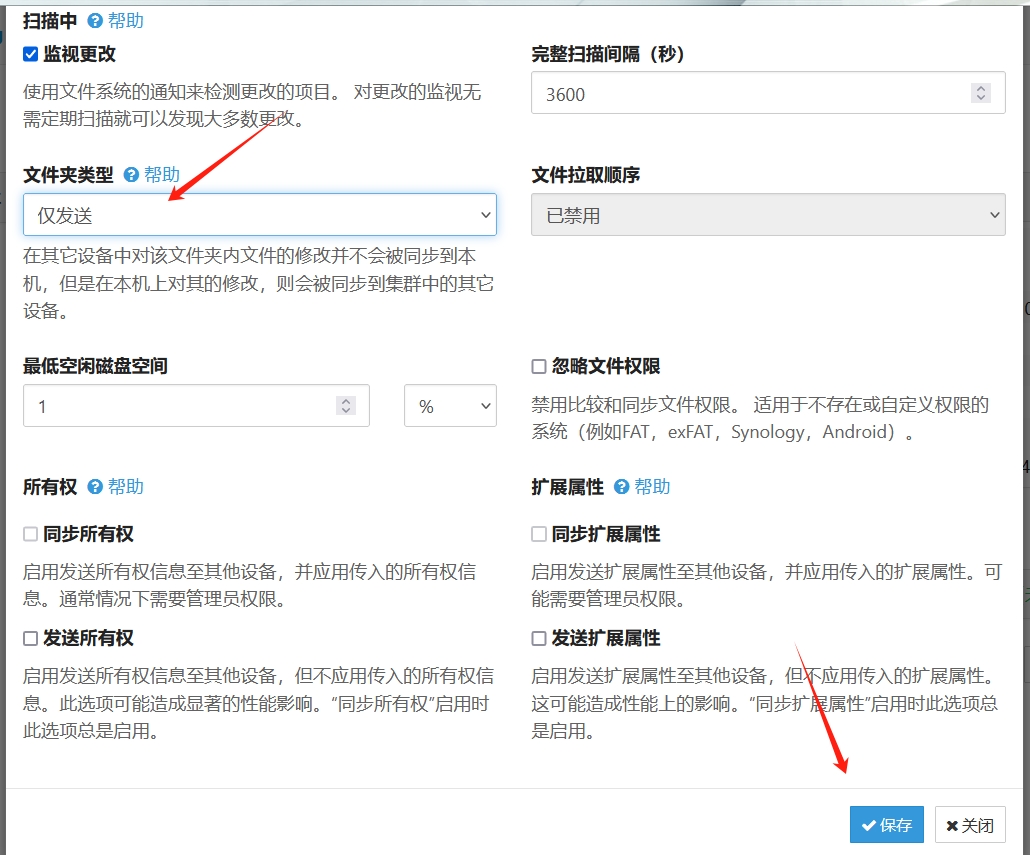The width and height of the screenshot is (1030, 855).
Task: Open the percentage unit dropdown
Action: [450, 405]
